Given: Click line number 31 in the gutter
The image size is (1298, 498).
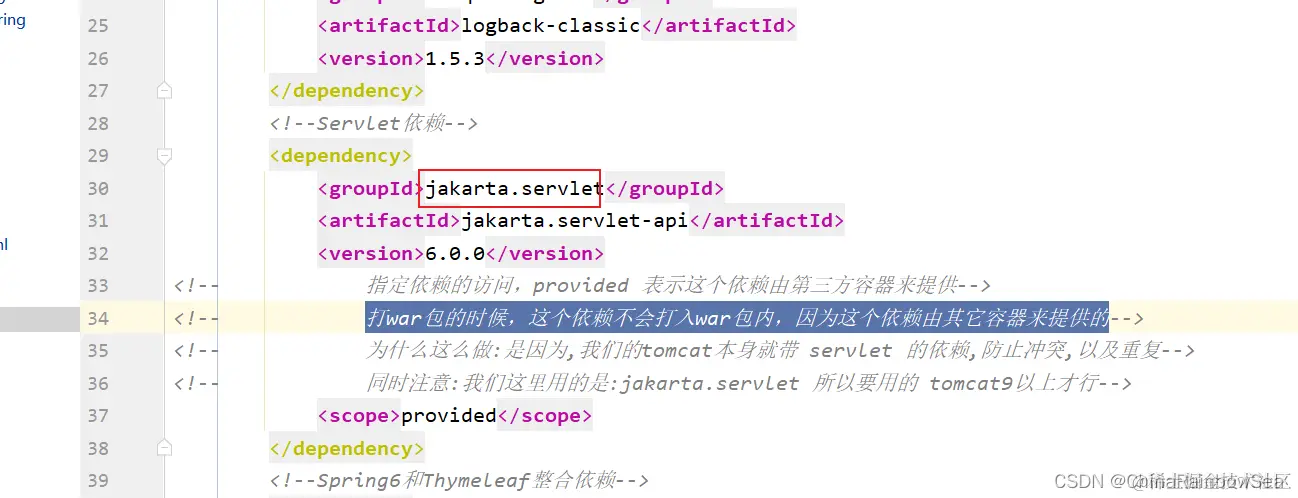Looking at the screenshot, I should tap(98, 220).
